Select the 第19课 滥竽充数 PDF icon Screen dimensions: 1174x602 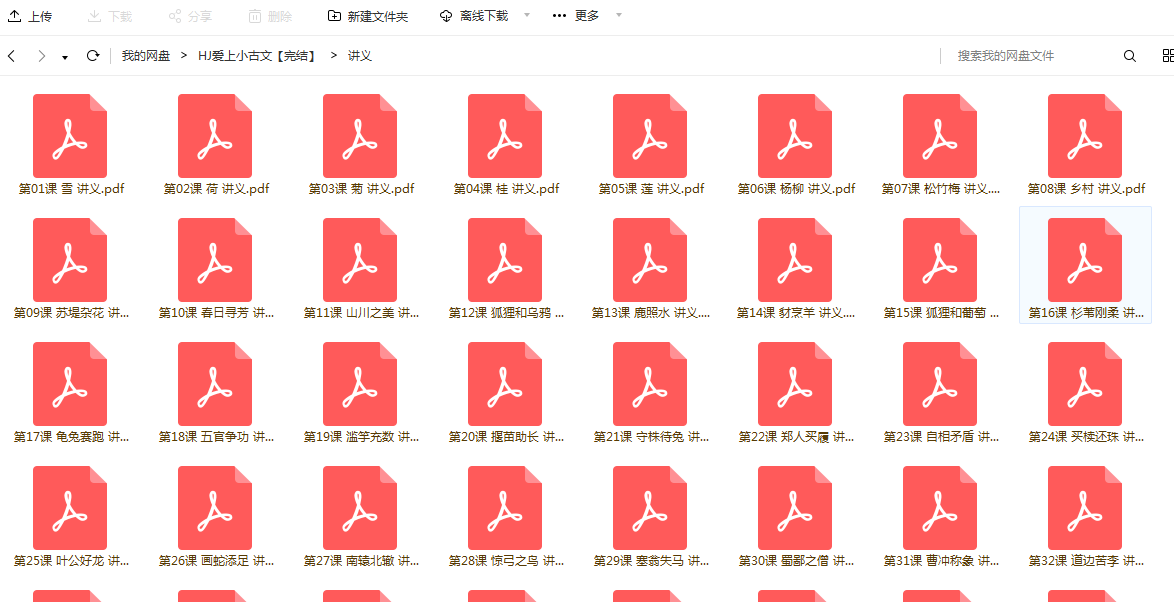tap(360, 384)
